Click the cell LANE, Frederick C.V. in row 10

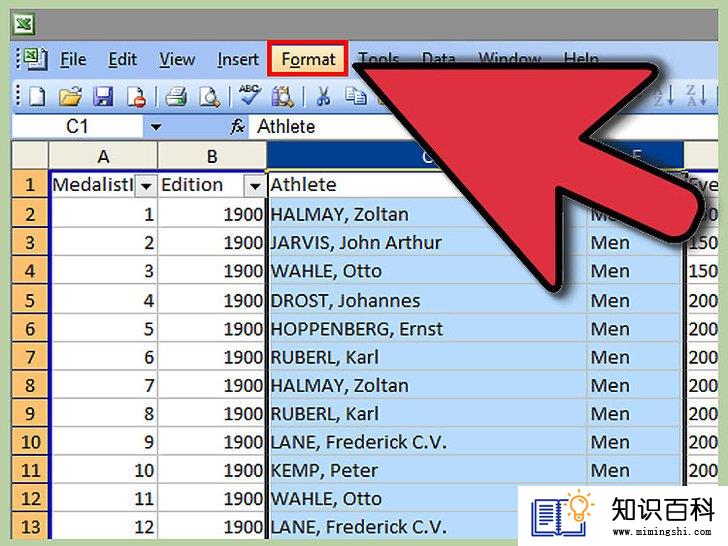(x=427, y=442)
